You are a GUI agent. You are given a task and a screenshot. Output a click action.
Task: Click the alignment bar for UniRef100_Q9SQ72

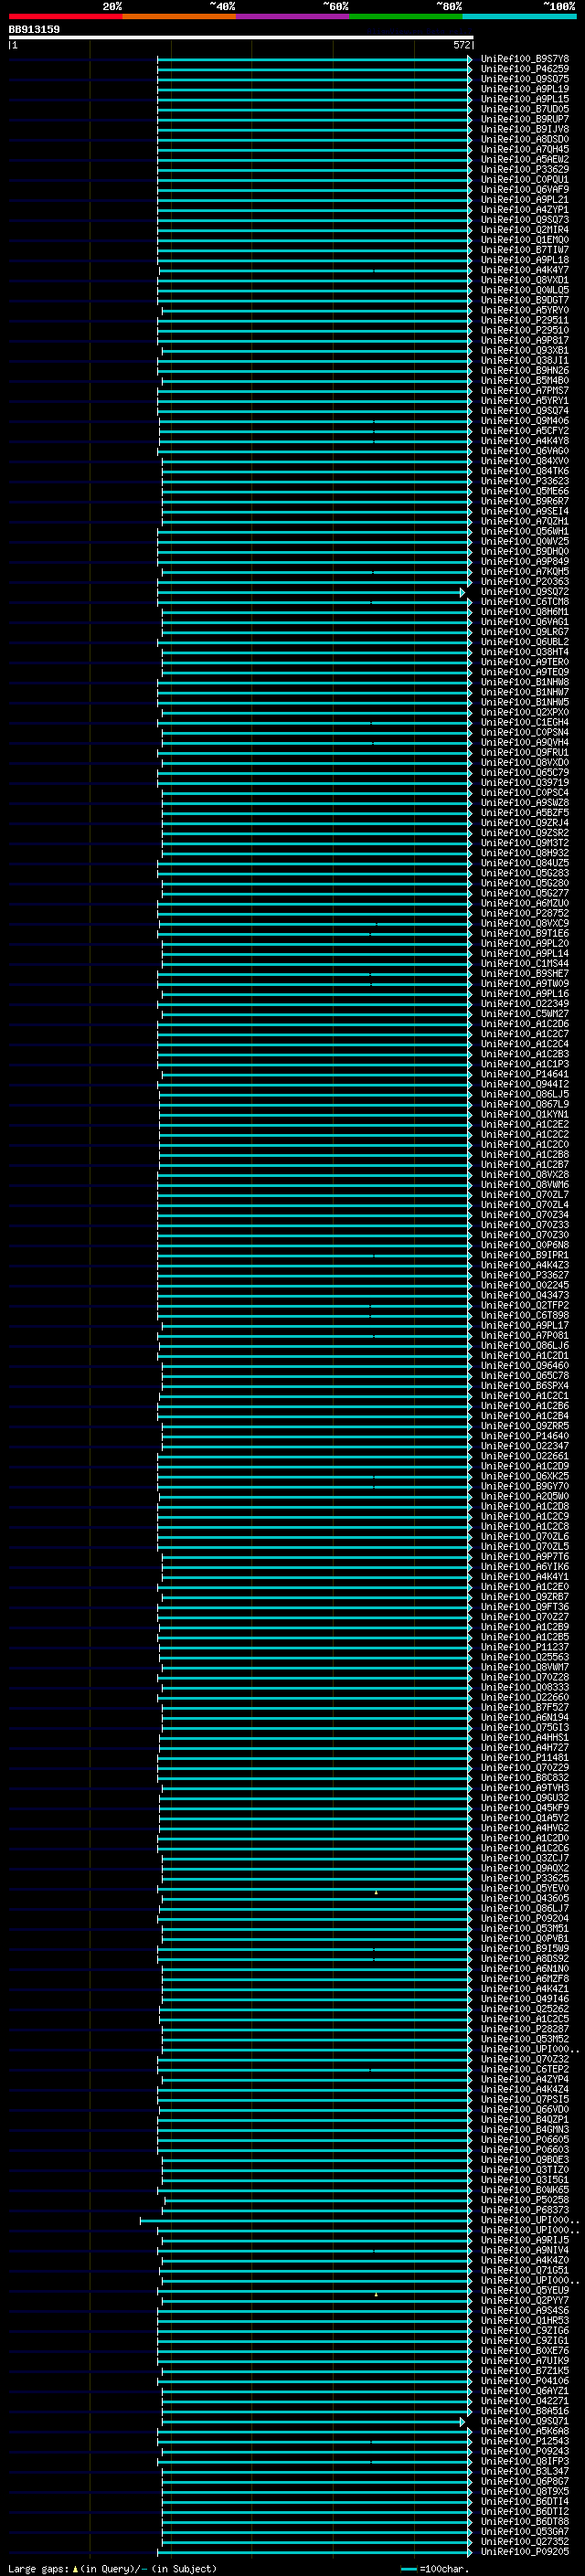311,593
